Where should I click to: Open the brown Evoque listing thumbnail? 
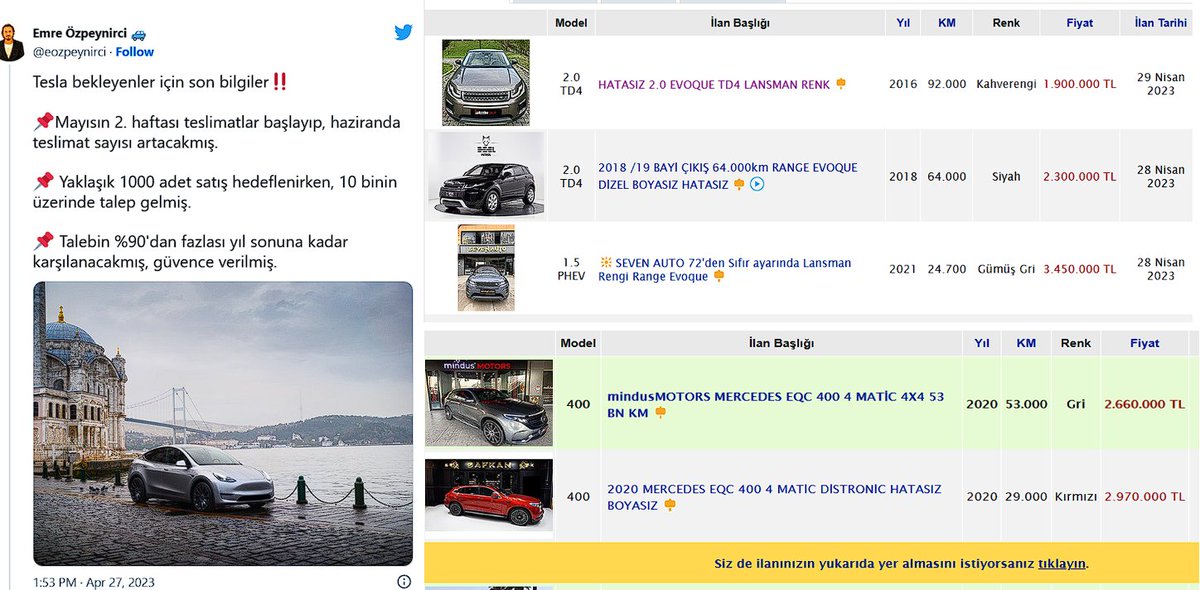coord(486,83)
